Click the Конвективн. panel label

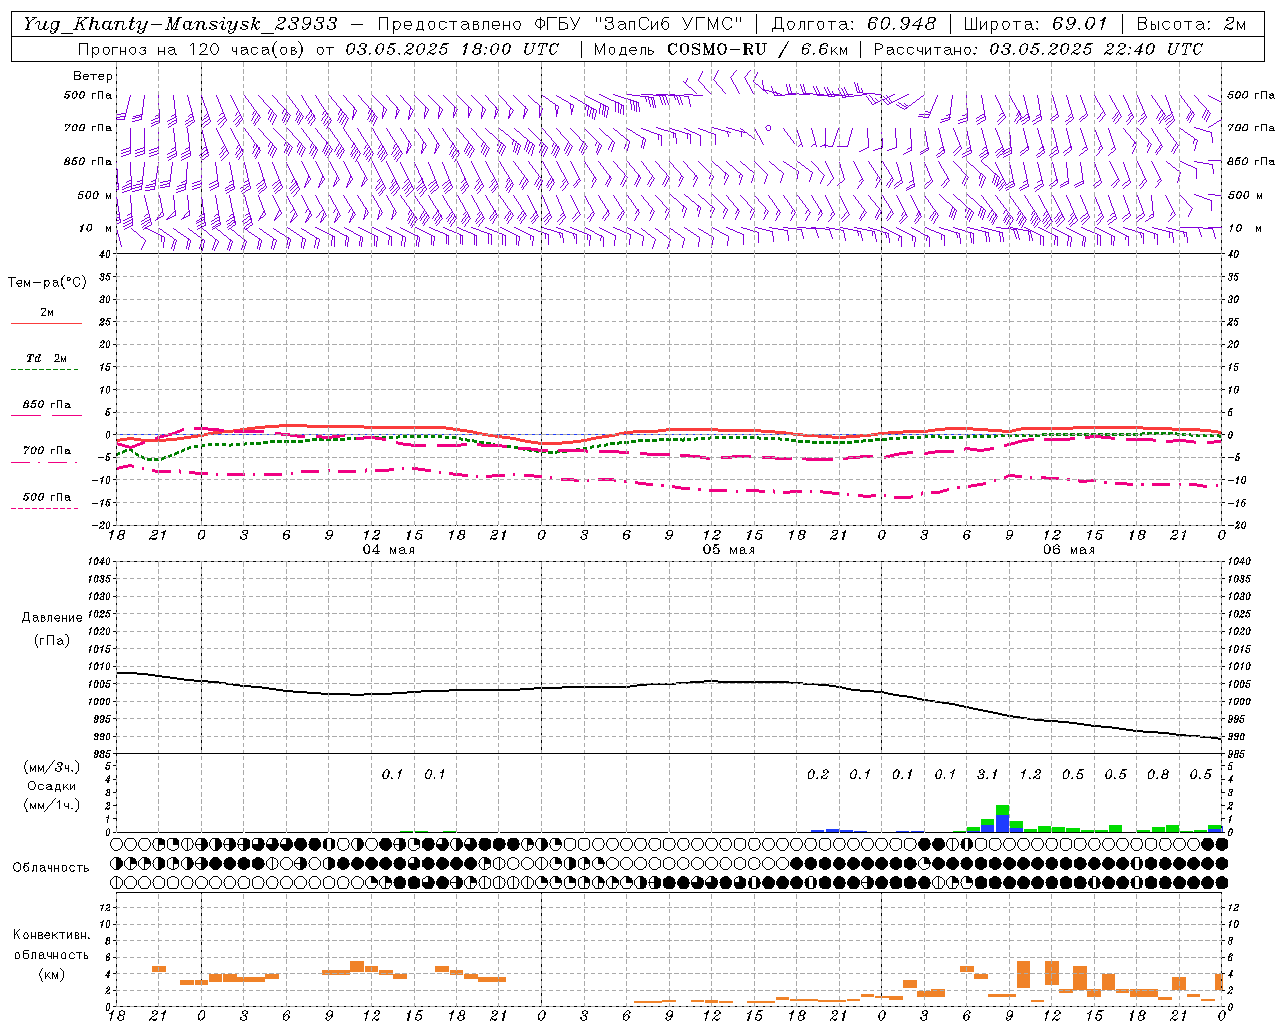pyautogui.click(x=51, y=935)
